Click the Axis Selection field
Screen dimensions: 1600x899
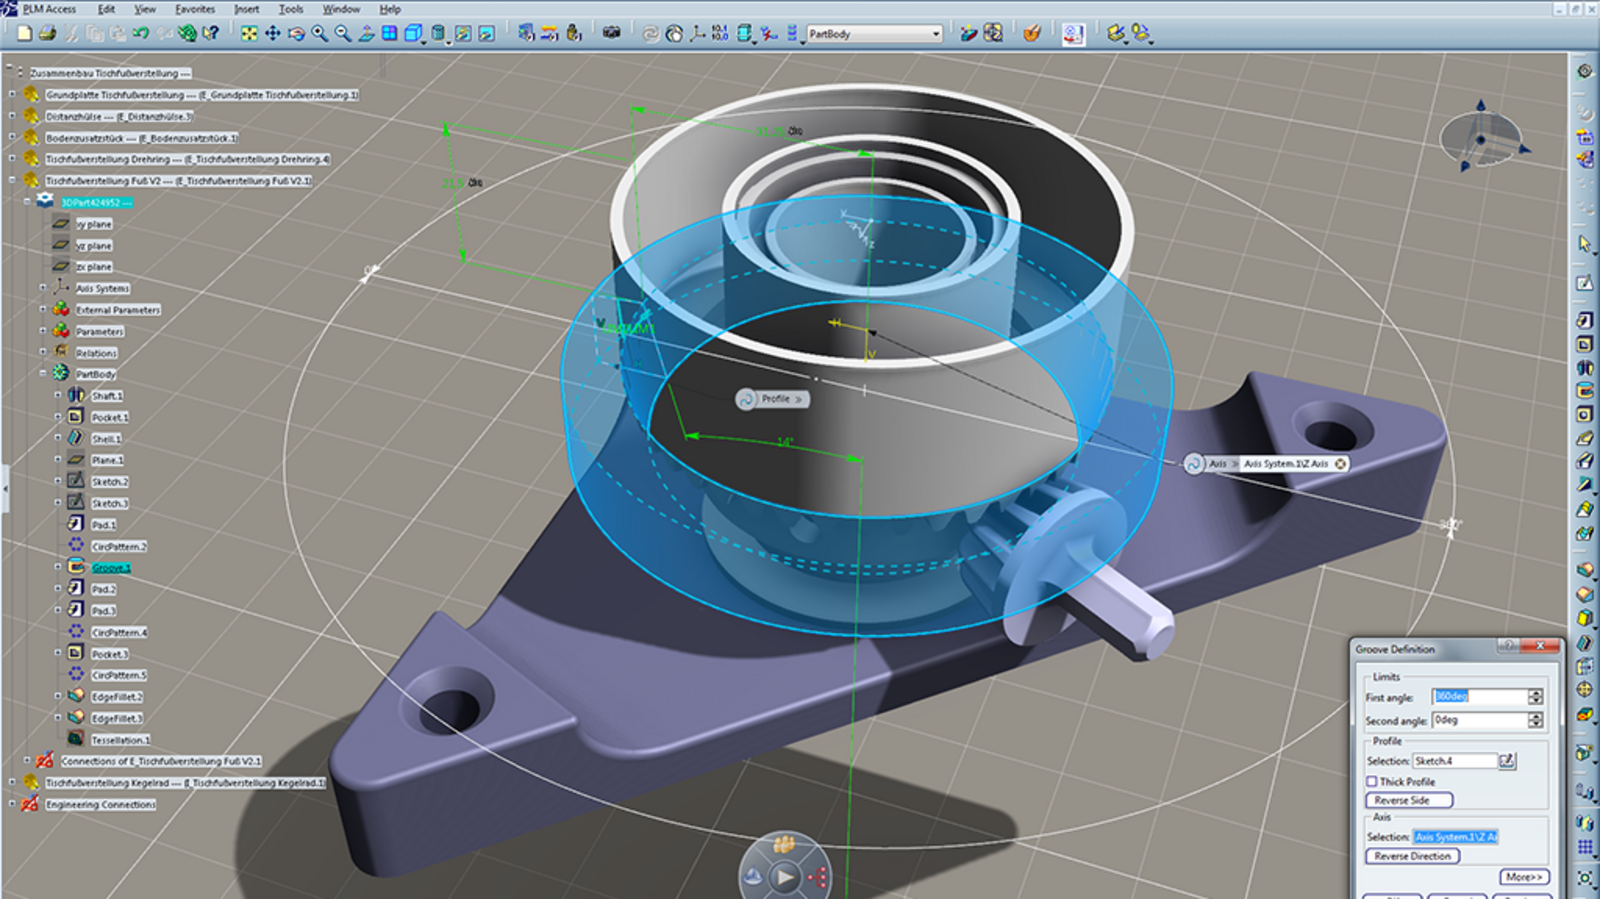tap(1455, 837)
